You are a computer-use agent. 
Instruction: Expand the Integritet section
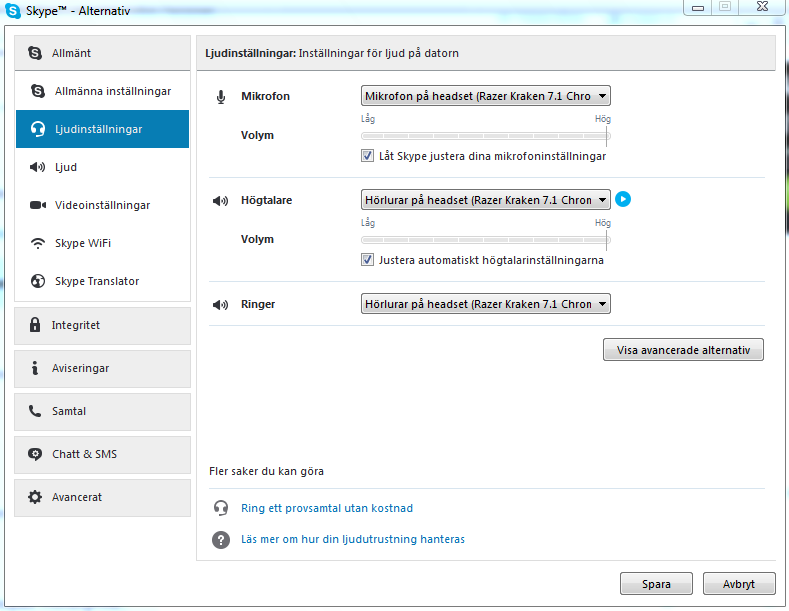[103, 326]
